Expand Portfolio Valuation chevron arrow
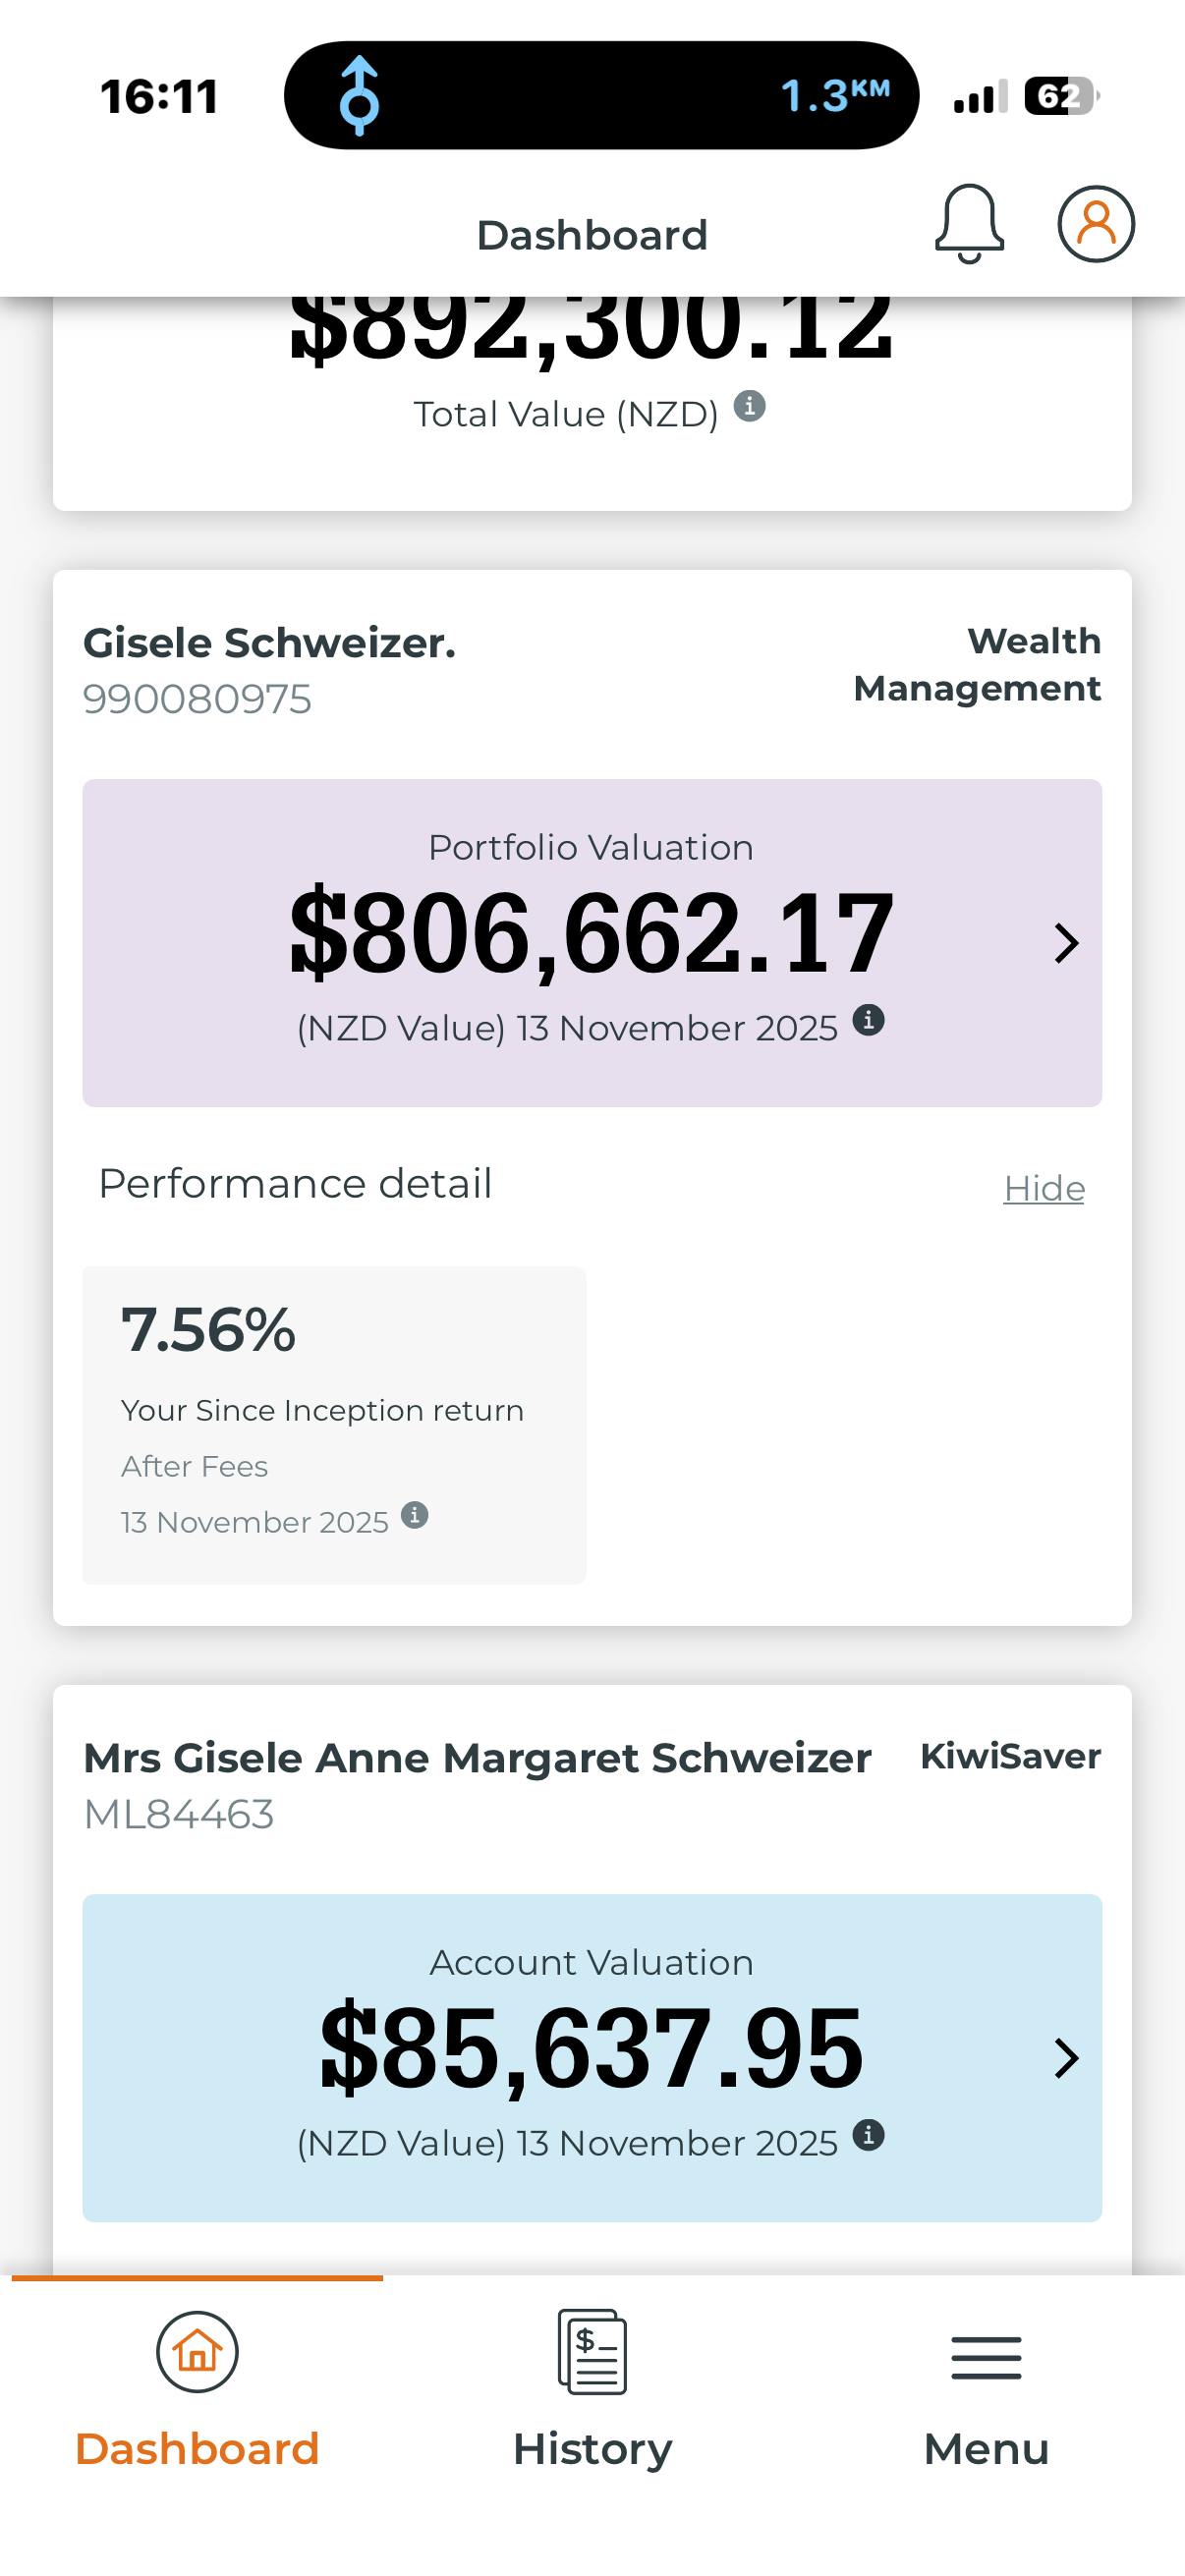1185x2576 pixels. (1066, 943)
